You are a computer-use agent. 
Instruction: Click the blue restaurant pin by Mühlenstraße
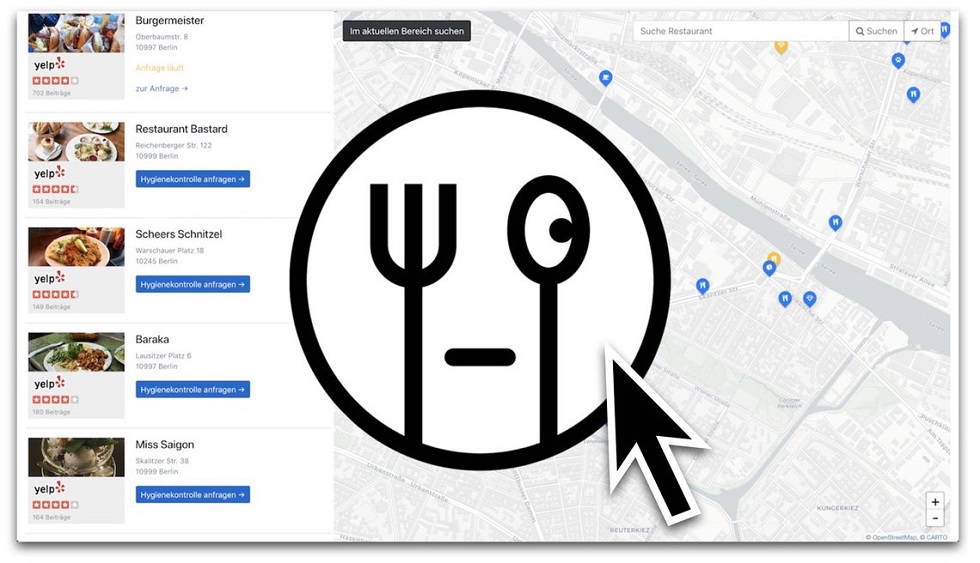[835, 222]
